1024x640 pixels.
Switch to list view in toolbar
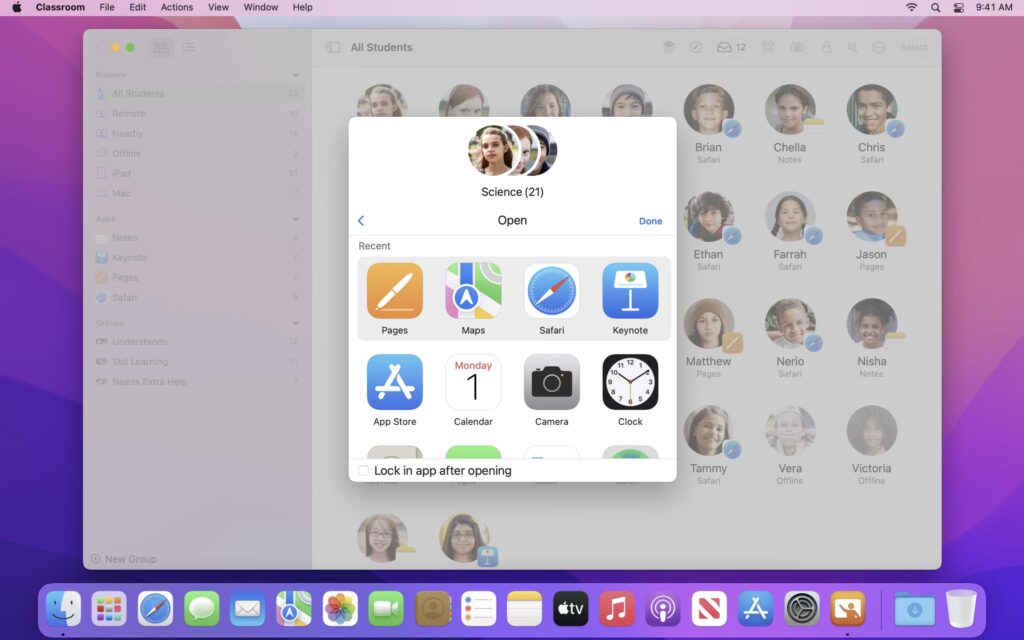(188, 47)
